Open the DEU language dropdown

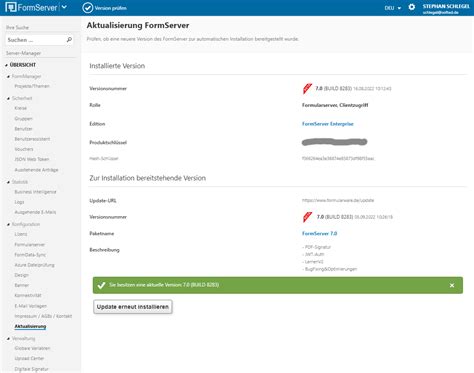tap(393, 8)
